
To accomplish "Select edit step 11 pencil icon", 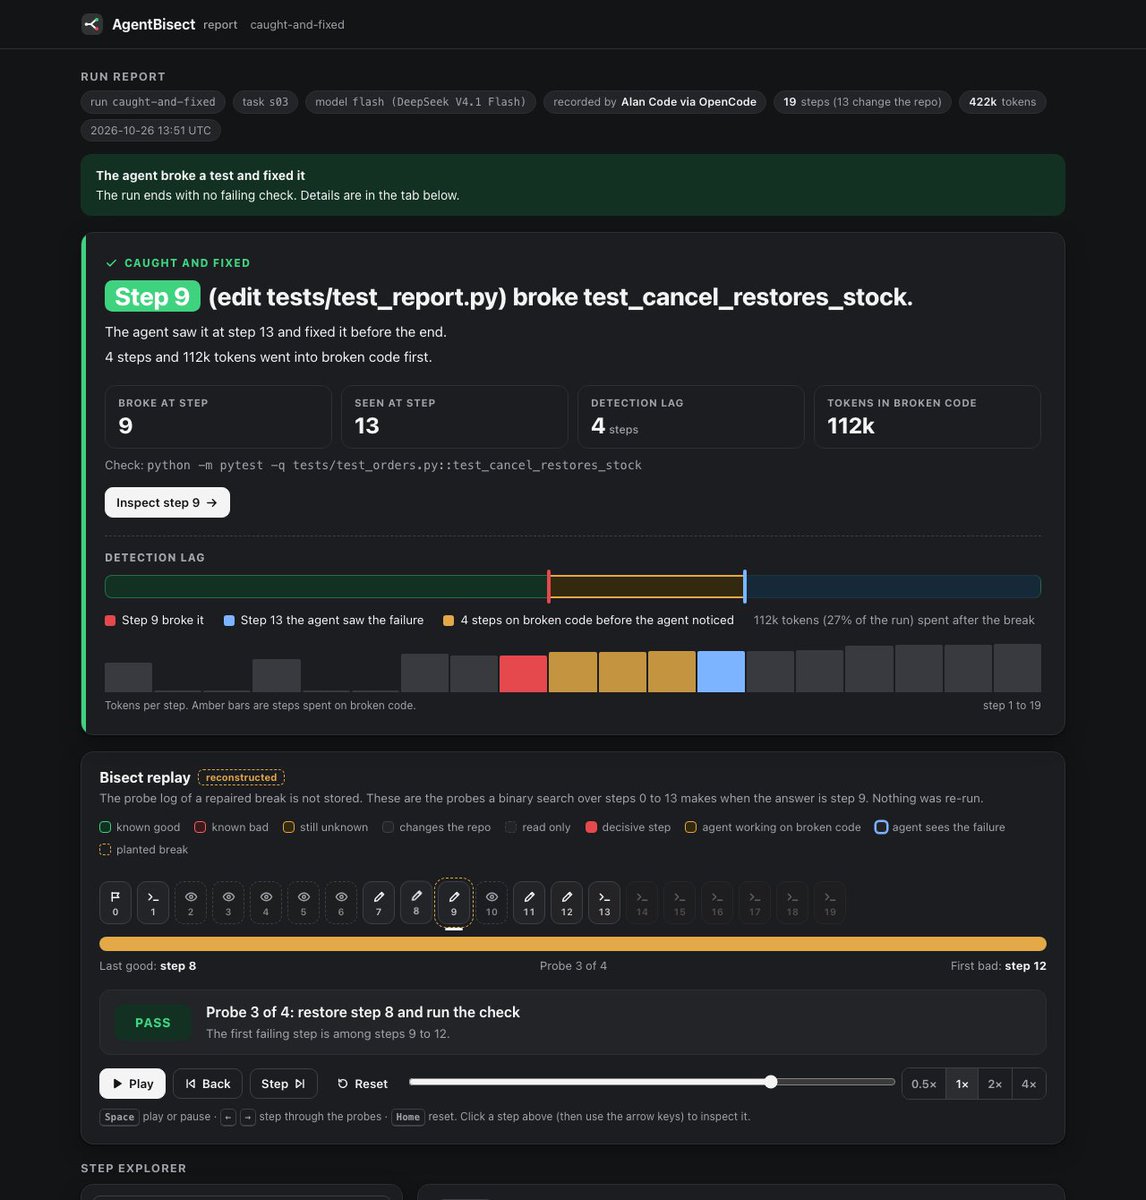I will pos(529,902).
